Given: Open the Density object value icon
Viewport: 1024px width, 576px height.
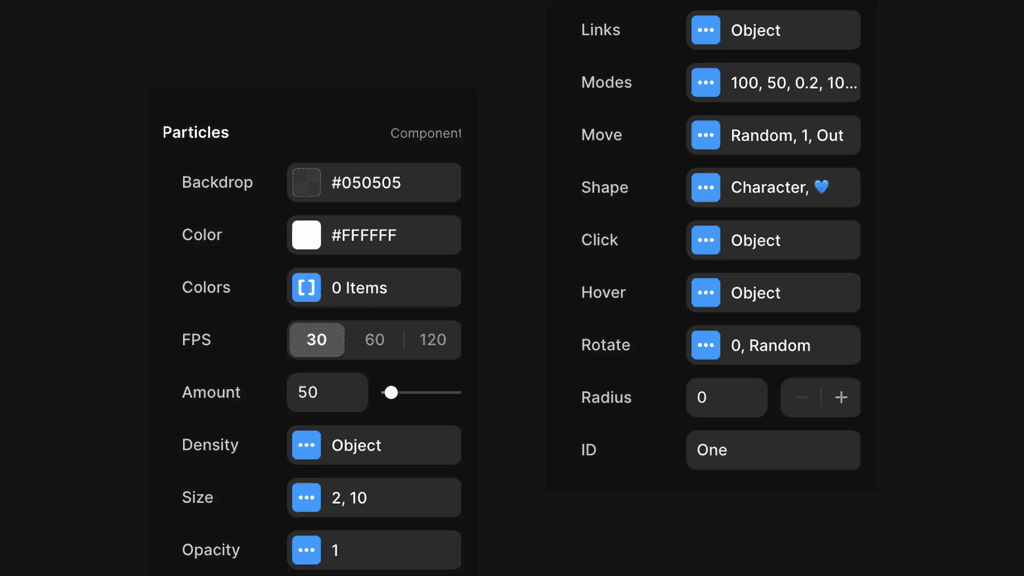Looking at the screenshot, I should point(306,445).
